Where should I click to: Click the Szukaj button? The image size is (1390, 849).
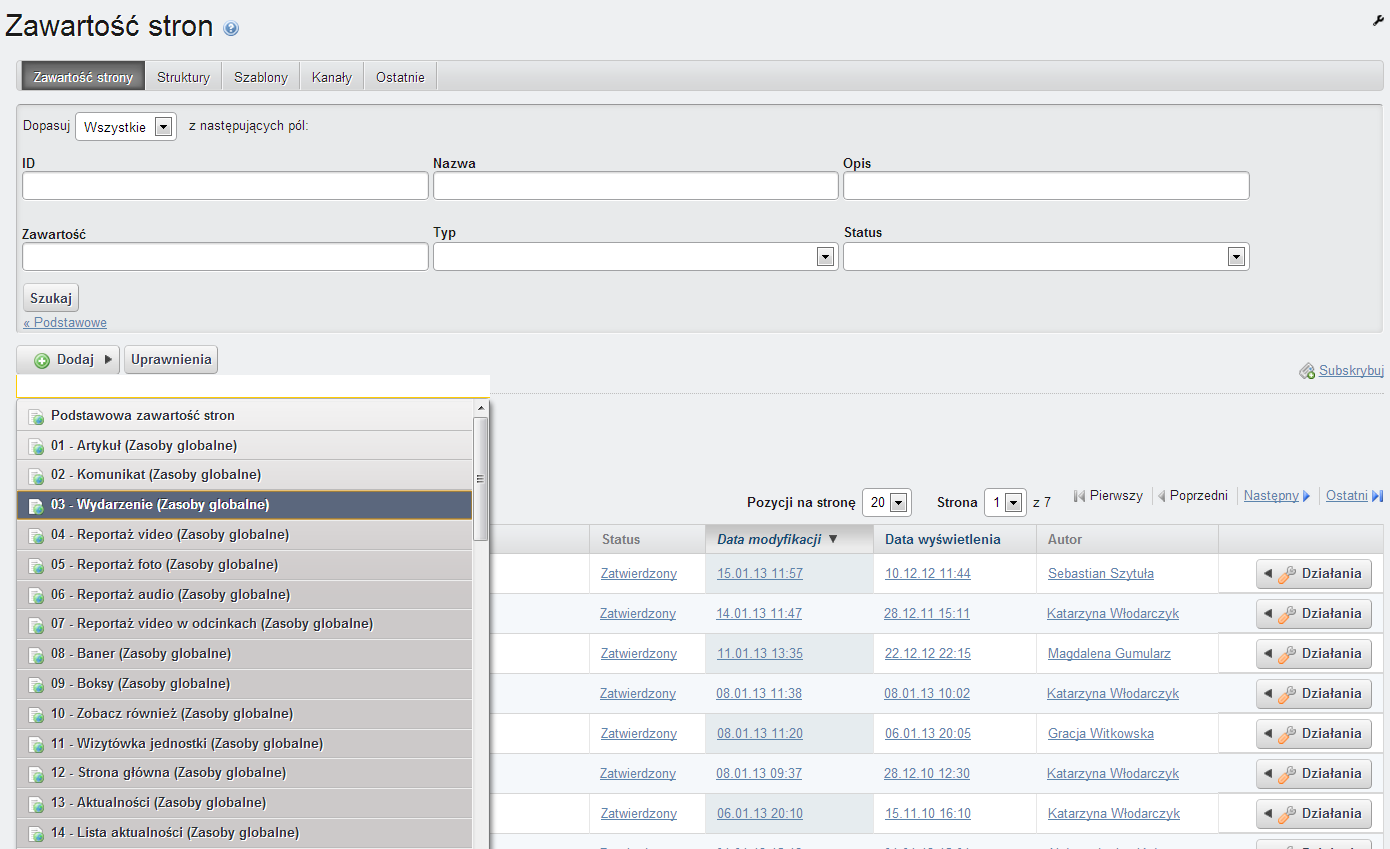51,298
